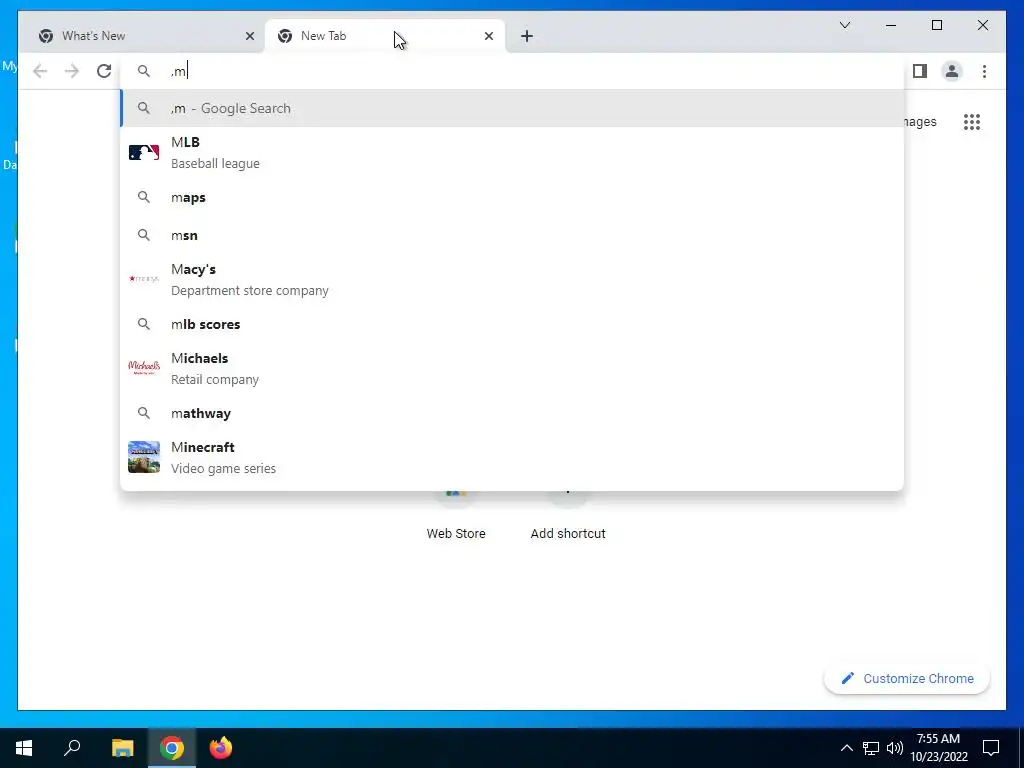Viewport: 1024px width, 768px height.
Task: Open Chrome's three-dot menu
Action: click(x=984, y=71)
